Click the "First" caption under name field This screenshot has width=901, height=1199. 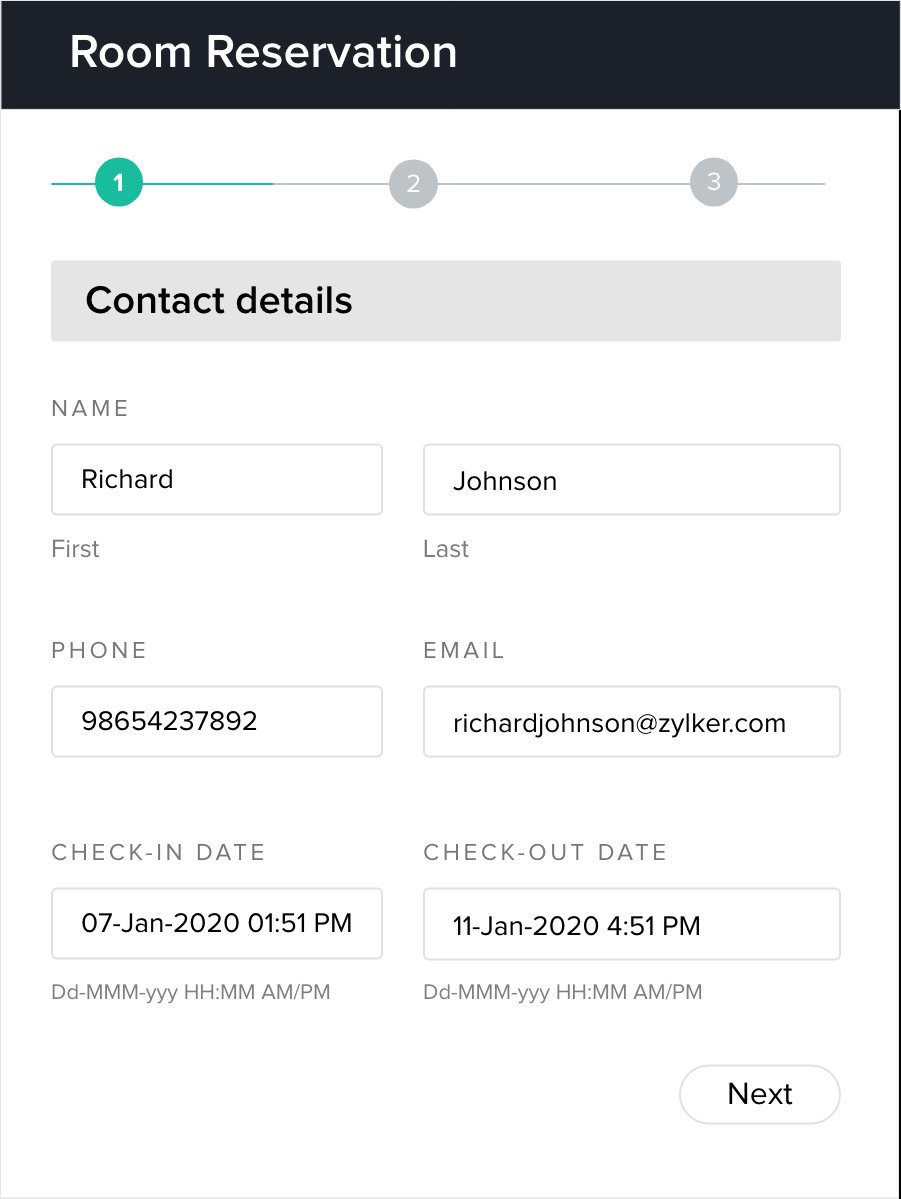(75, 549)
